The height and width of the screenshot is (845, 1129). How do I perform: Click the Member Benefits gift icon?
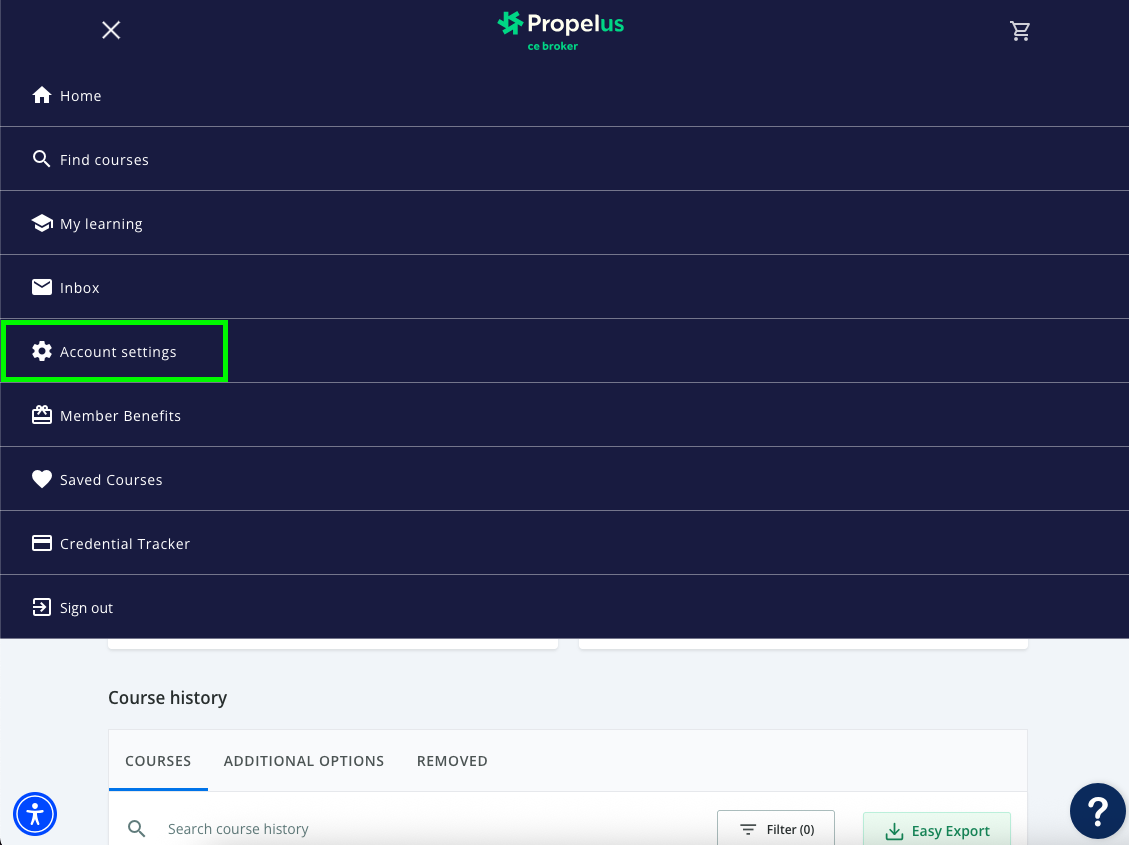(x=42, y=416)
